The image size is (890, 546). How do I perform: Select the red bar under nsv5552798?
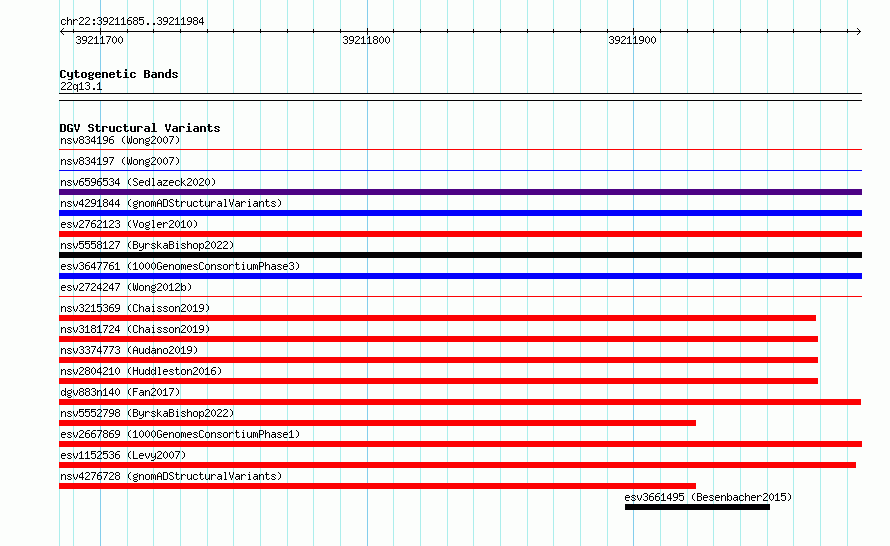(377, 423)
